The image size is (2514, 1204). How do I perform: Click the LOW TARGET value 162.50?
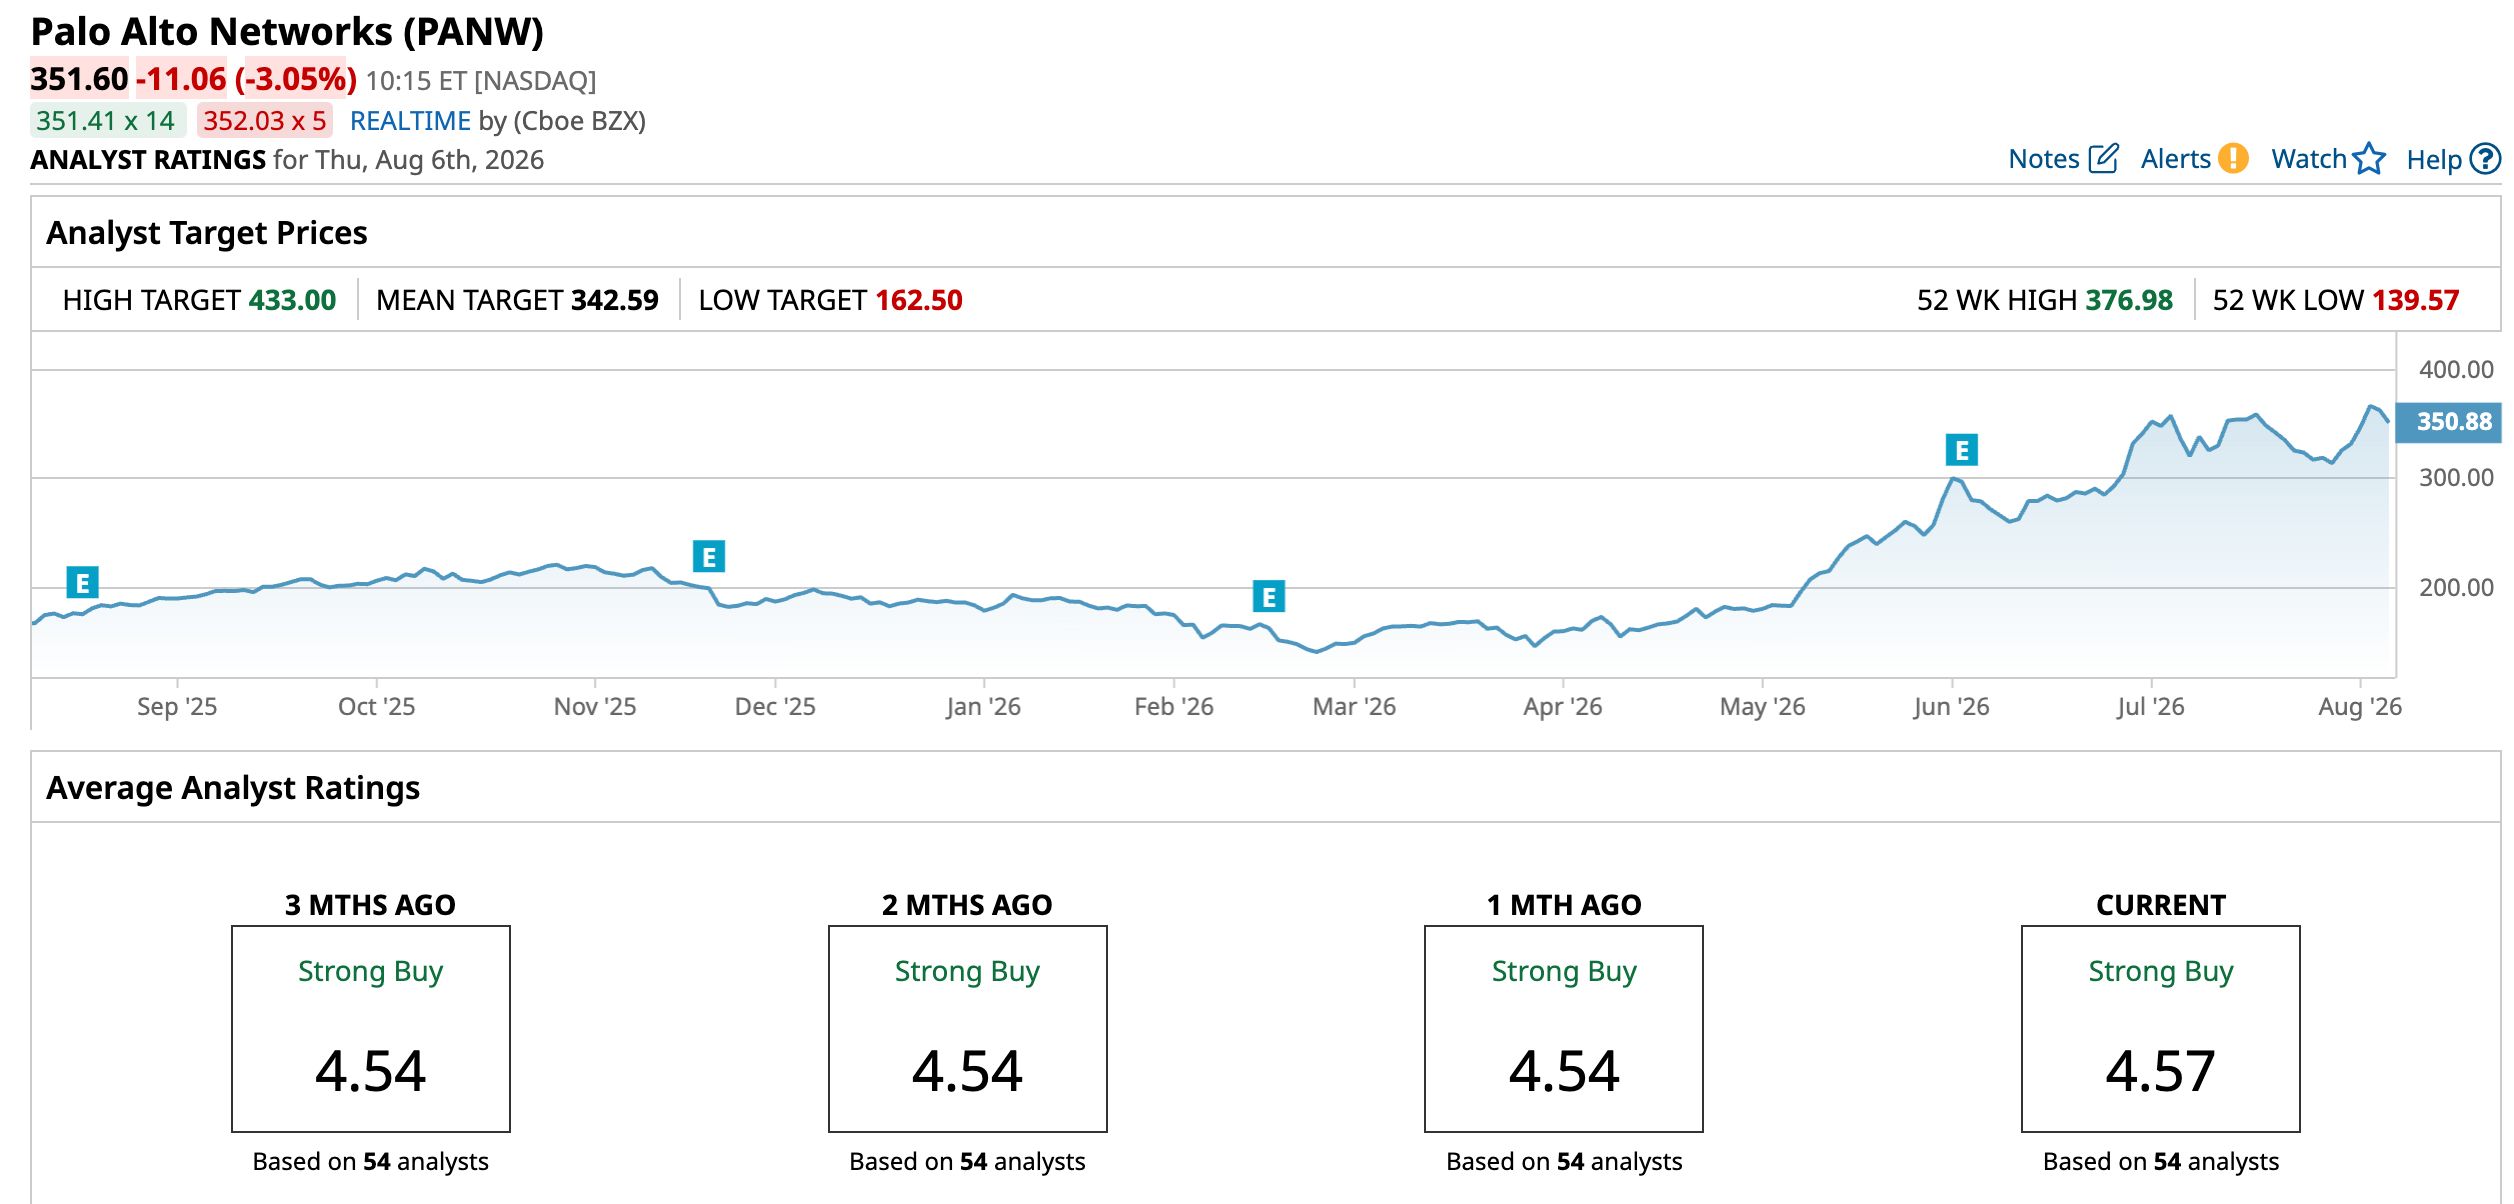(919, 300)
